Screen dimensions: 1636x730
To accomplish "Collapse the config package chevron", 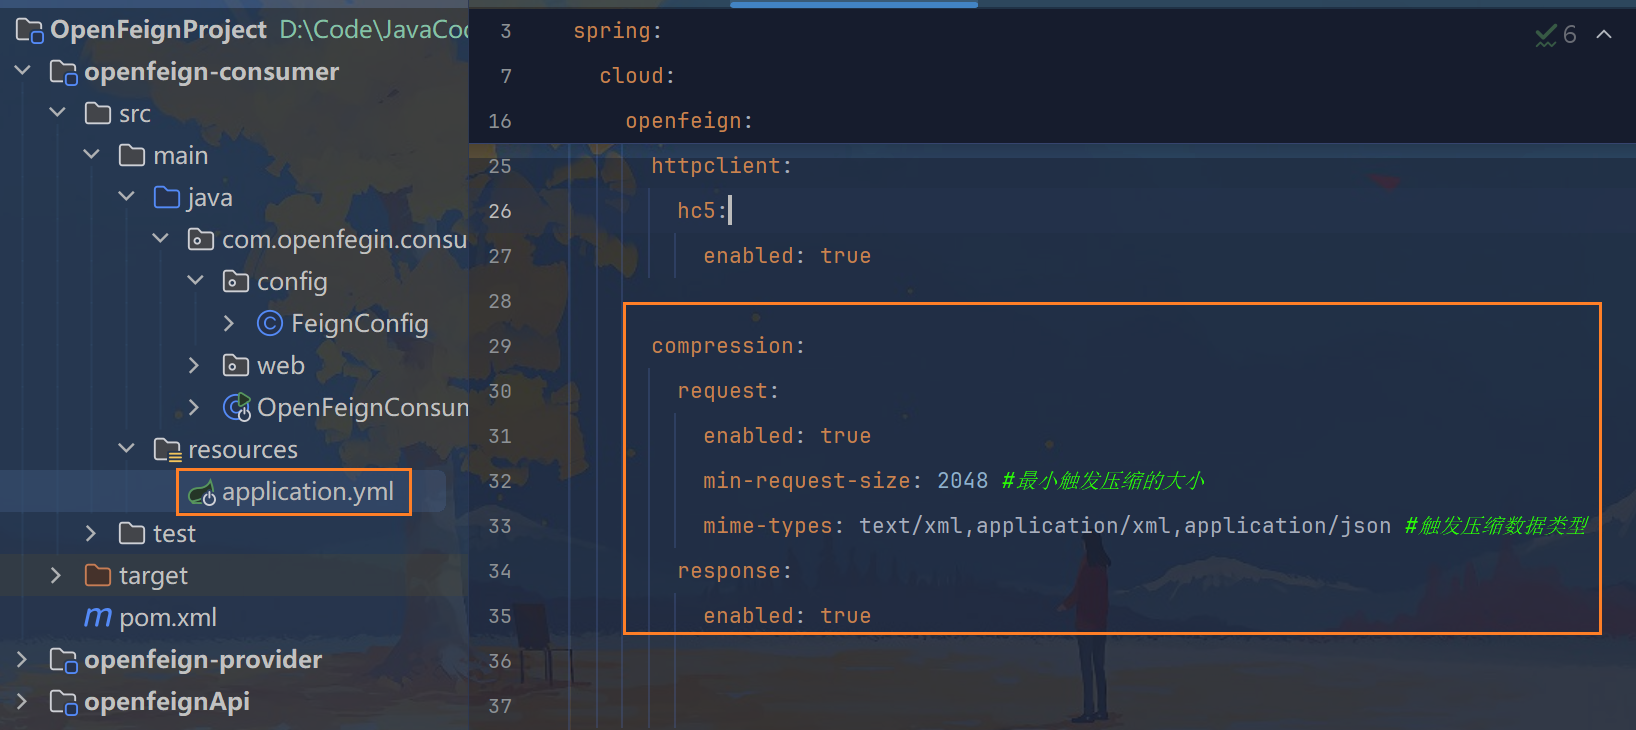I will pos(195,281).
